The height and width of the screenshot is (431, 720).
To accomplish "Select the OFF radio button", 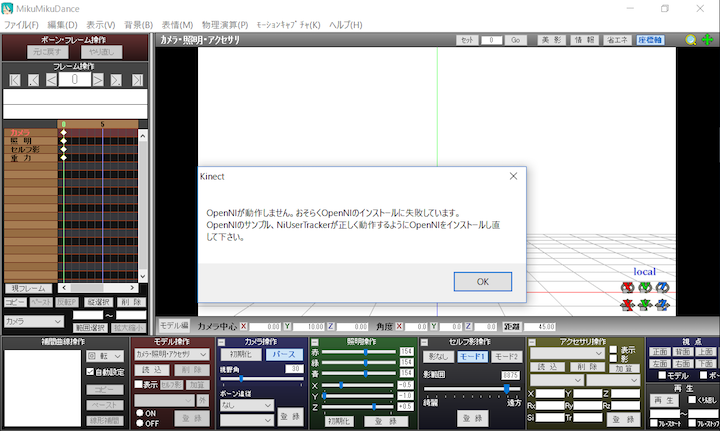I will [x=140, y=423].
